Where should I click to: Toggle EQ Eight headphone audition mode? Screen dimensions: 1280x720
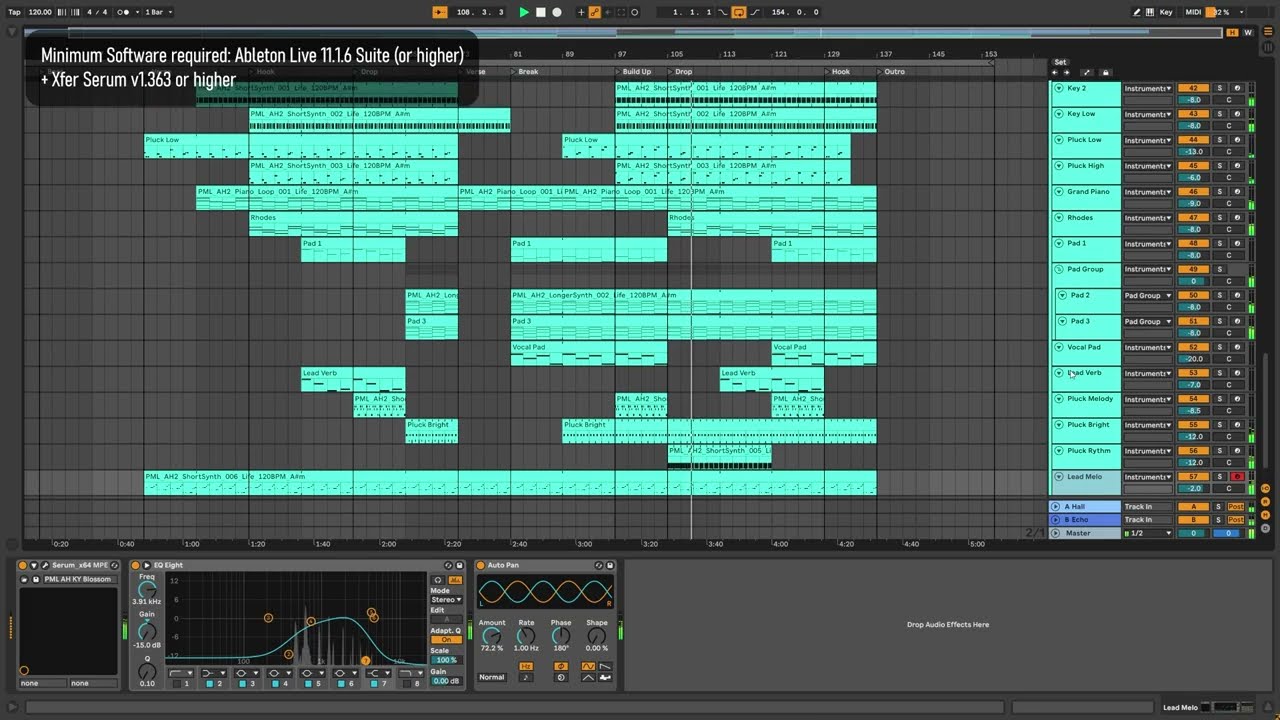438,580
